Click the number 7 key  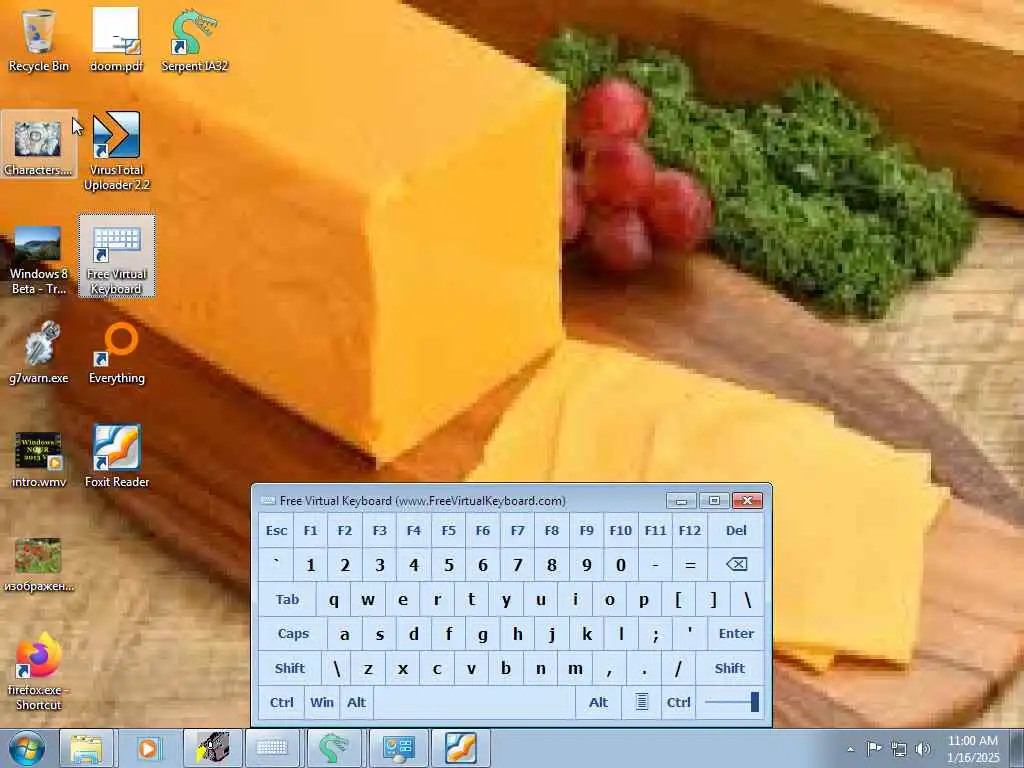pos(517,564)
